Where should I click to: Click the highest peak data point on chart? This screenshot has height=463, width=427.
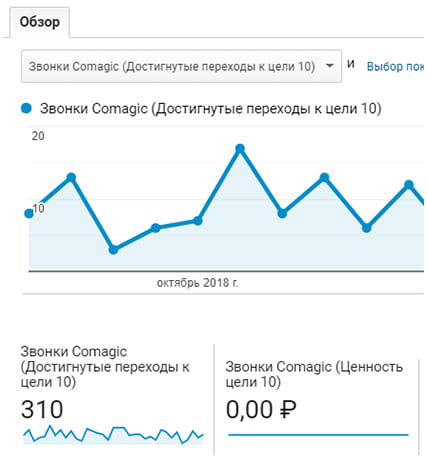pos(240,149)
